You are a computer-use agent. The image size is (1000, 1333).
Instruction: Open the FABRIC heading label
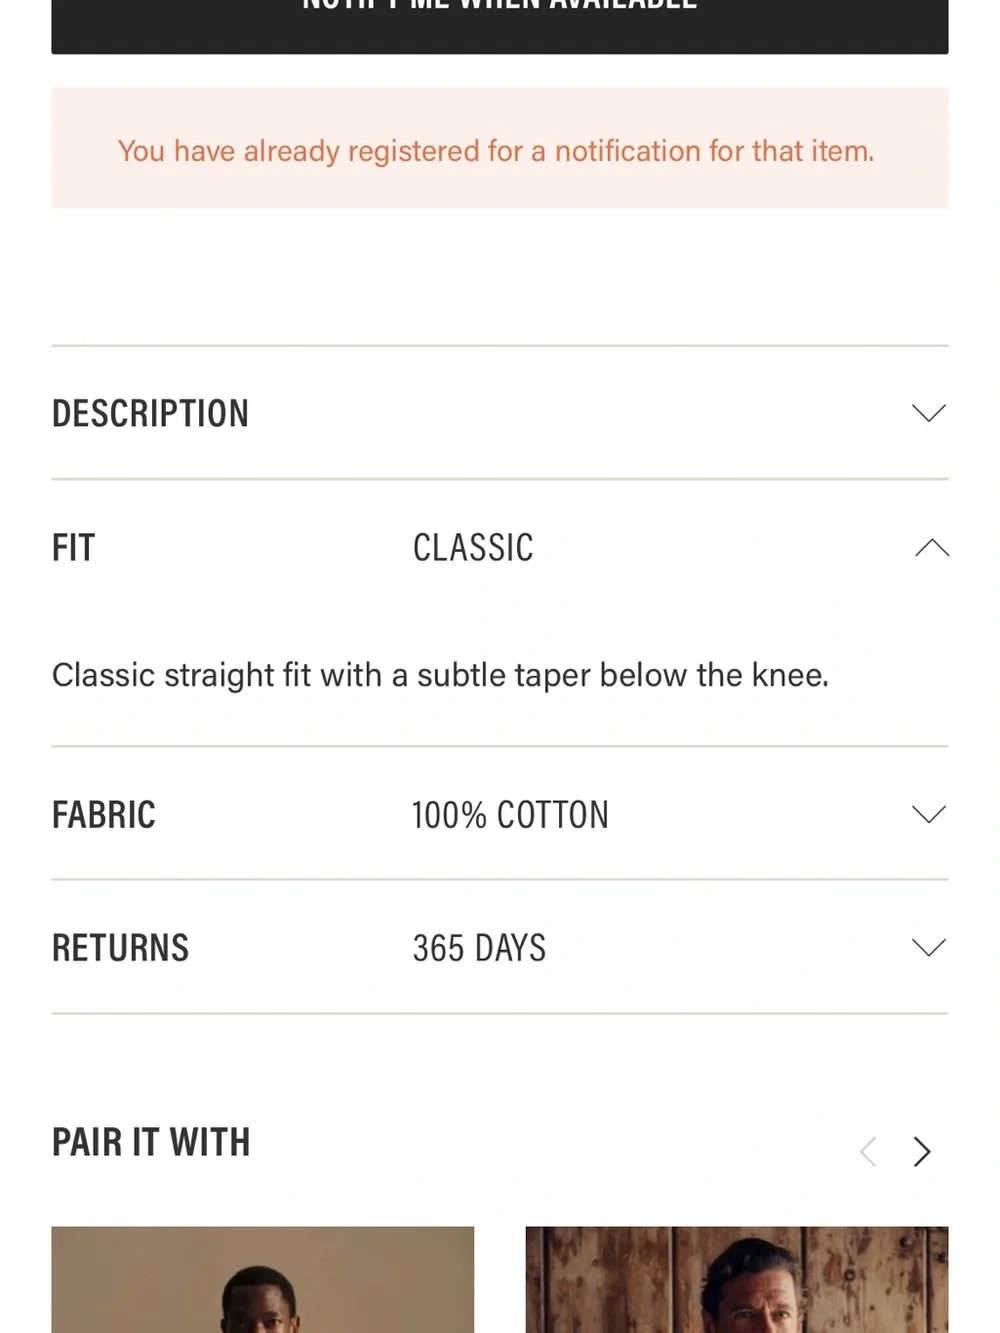tap(104, 815)
